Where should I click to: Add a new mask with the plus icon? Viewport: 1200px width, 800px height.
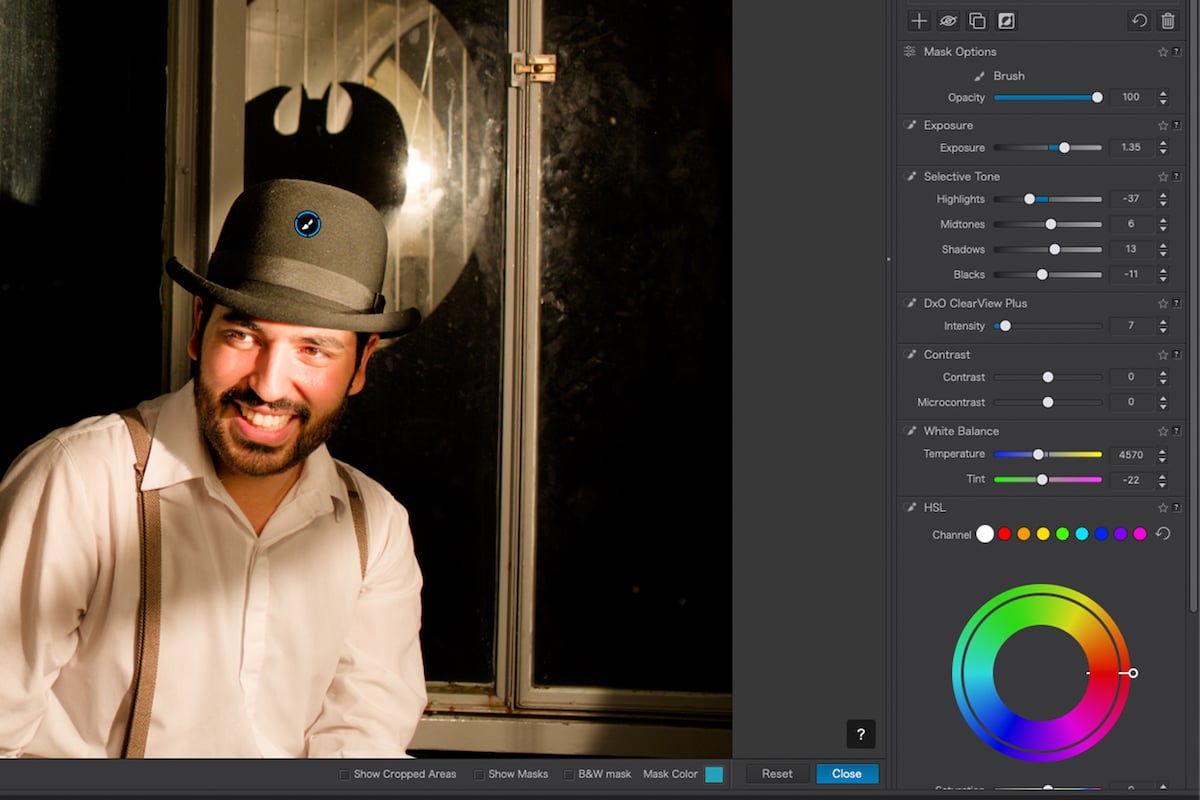(919, 20)
